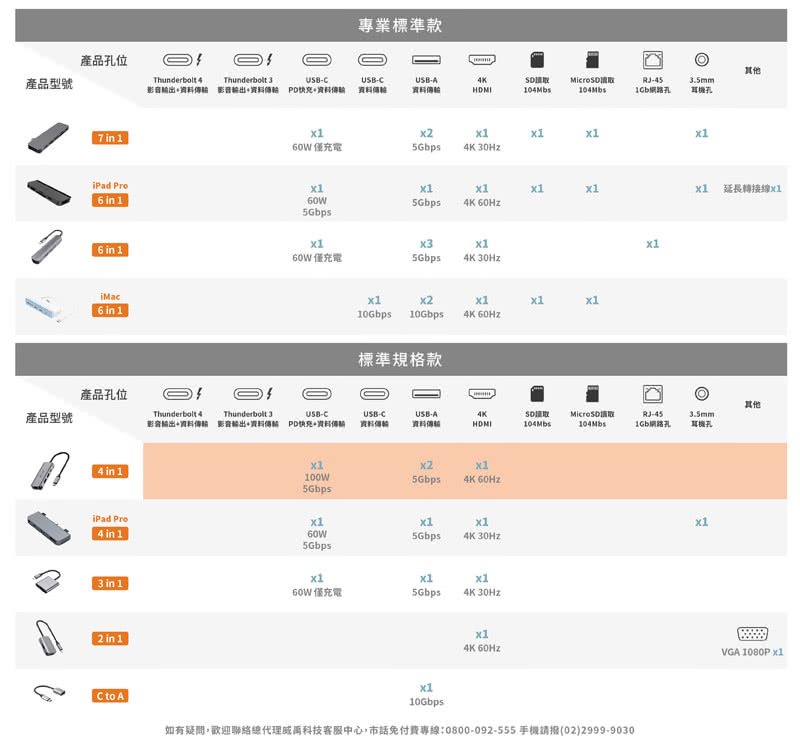Click the 100W text in highlighted orange row
This screenshot has width=800, height=742.
(x=316, y=478)
